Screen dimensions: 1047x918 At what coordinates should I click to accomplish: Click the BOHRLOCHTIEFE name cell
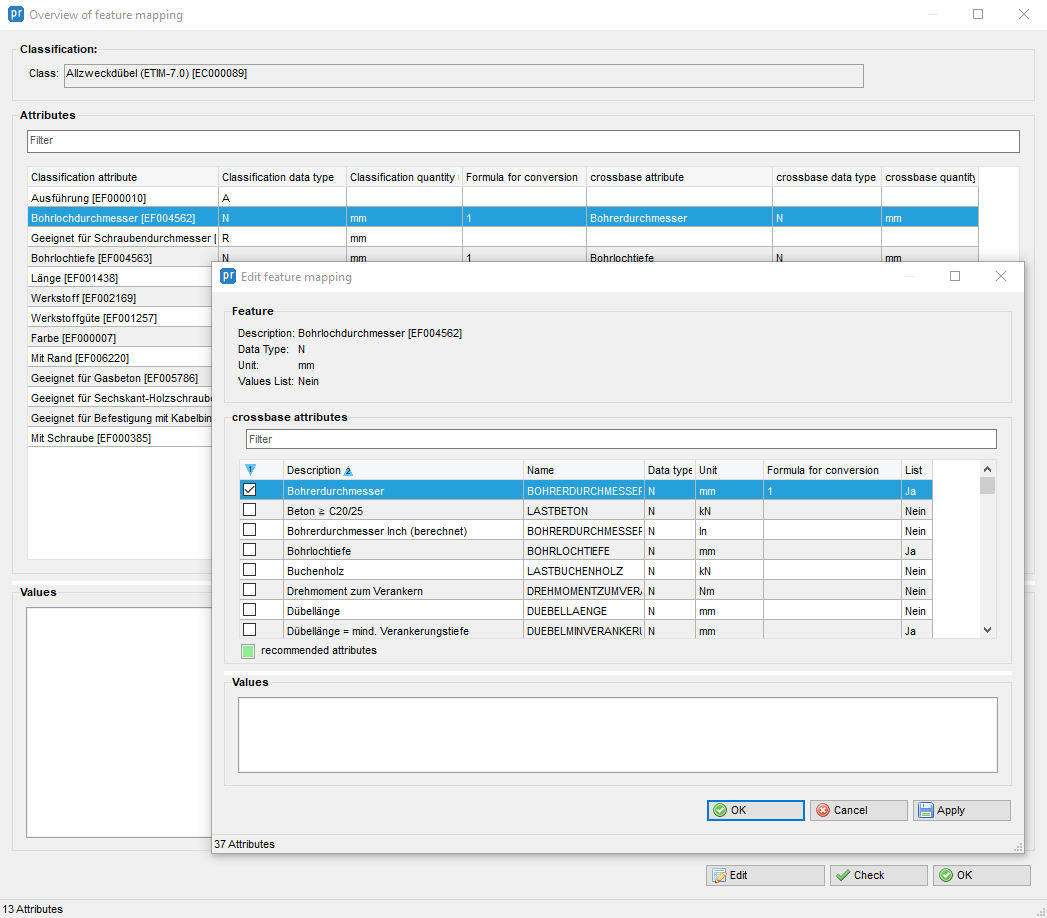click(584, 551)
